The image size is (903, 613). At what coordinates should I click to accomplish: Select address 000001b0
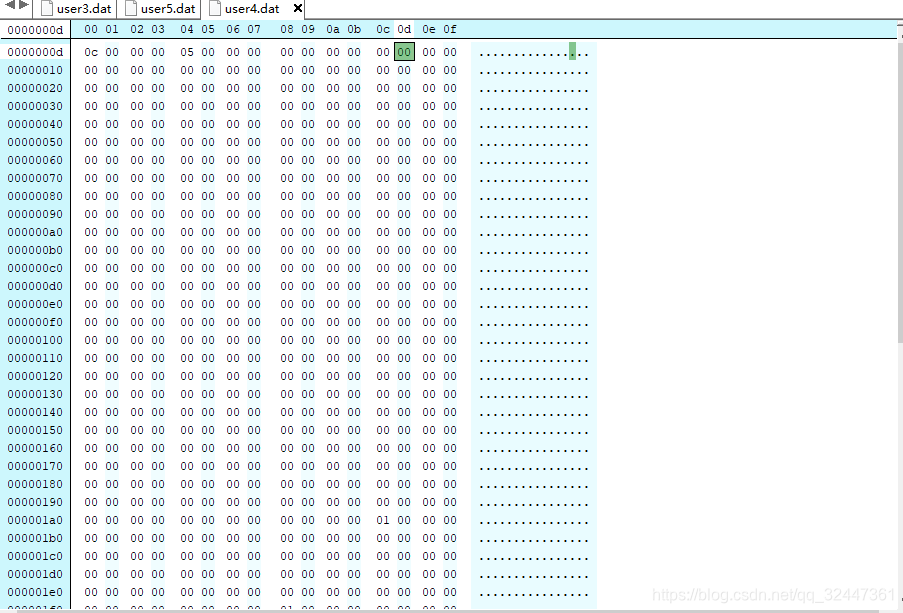tap(35, 538)
